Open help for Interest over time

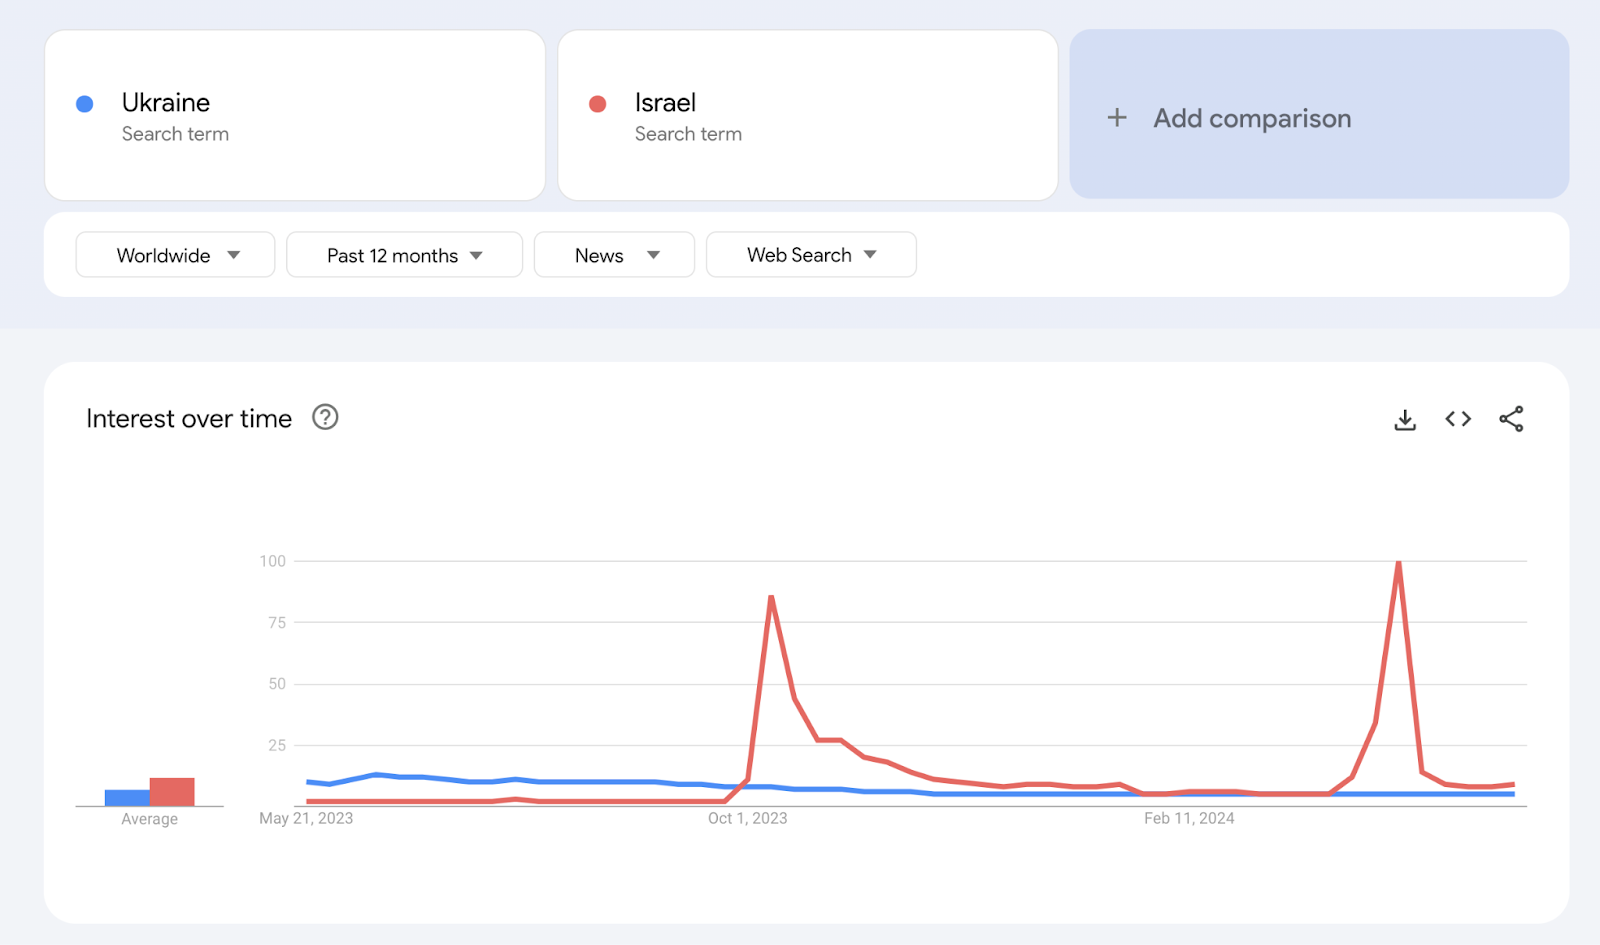(x=325, y=417)
